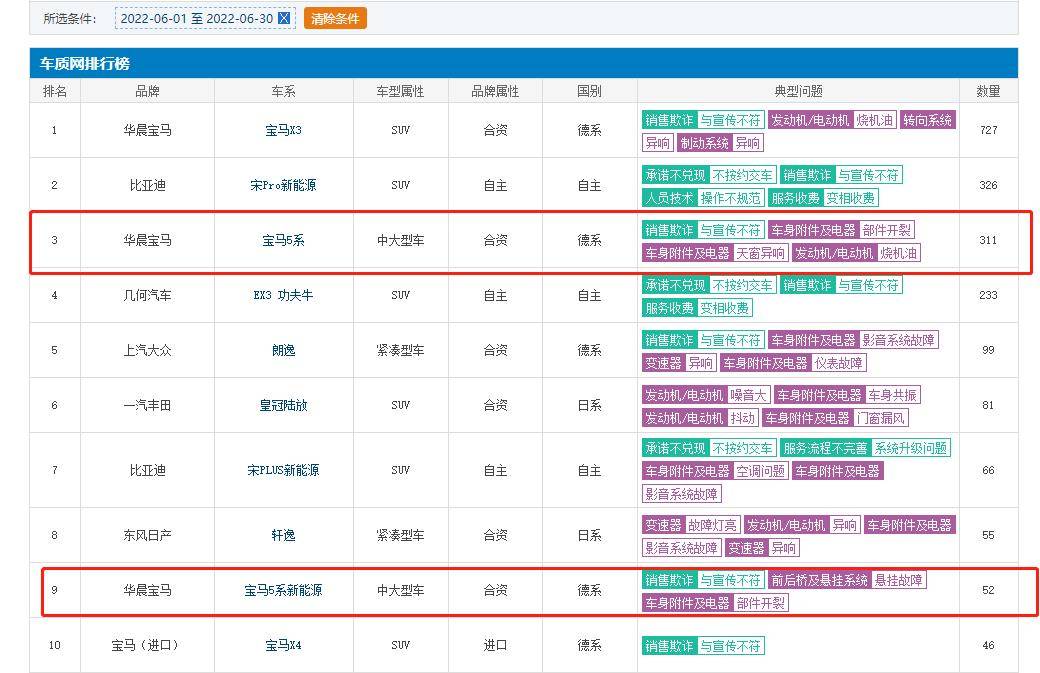
Task: Open the EX3 功夫牛 link
Action: 283,296
